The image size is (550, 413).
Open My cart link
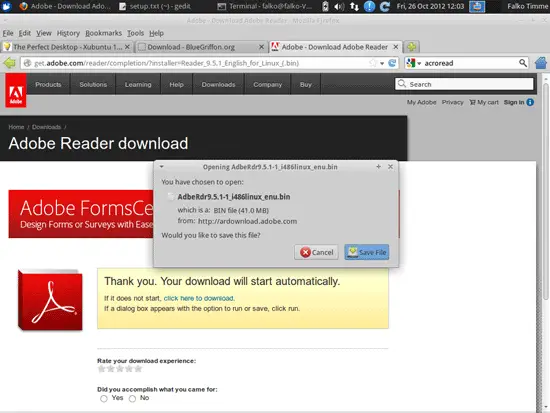pos(484,102)
